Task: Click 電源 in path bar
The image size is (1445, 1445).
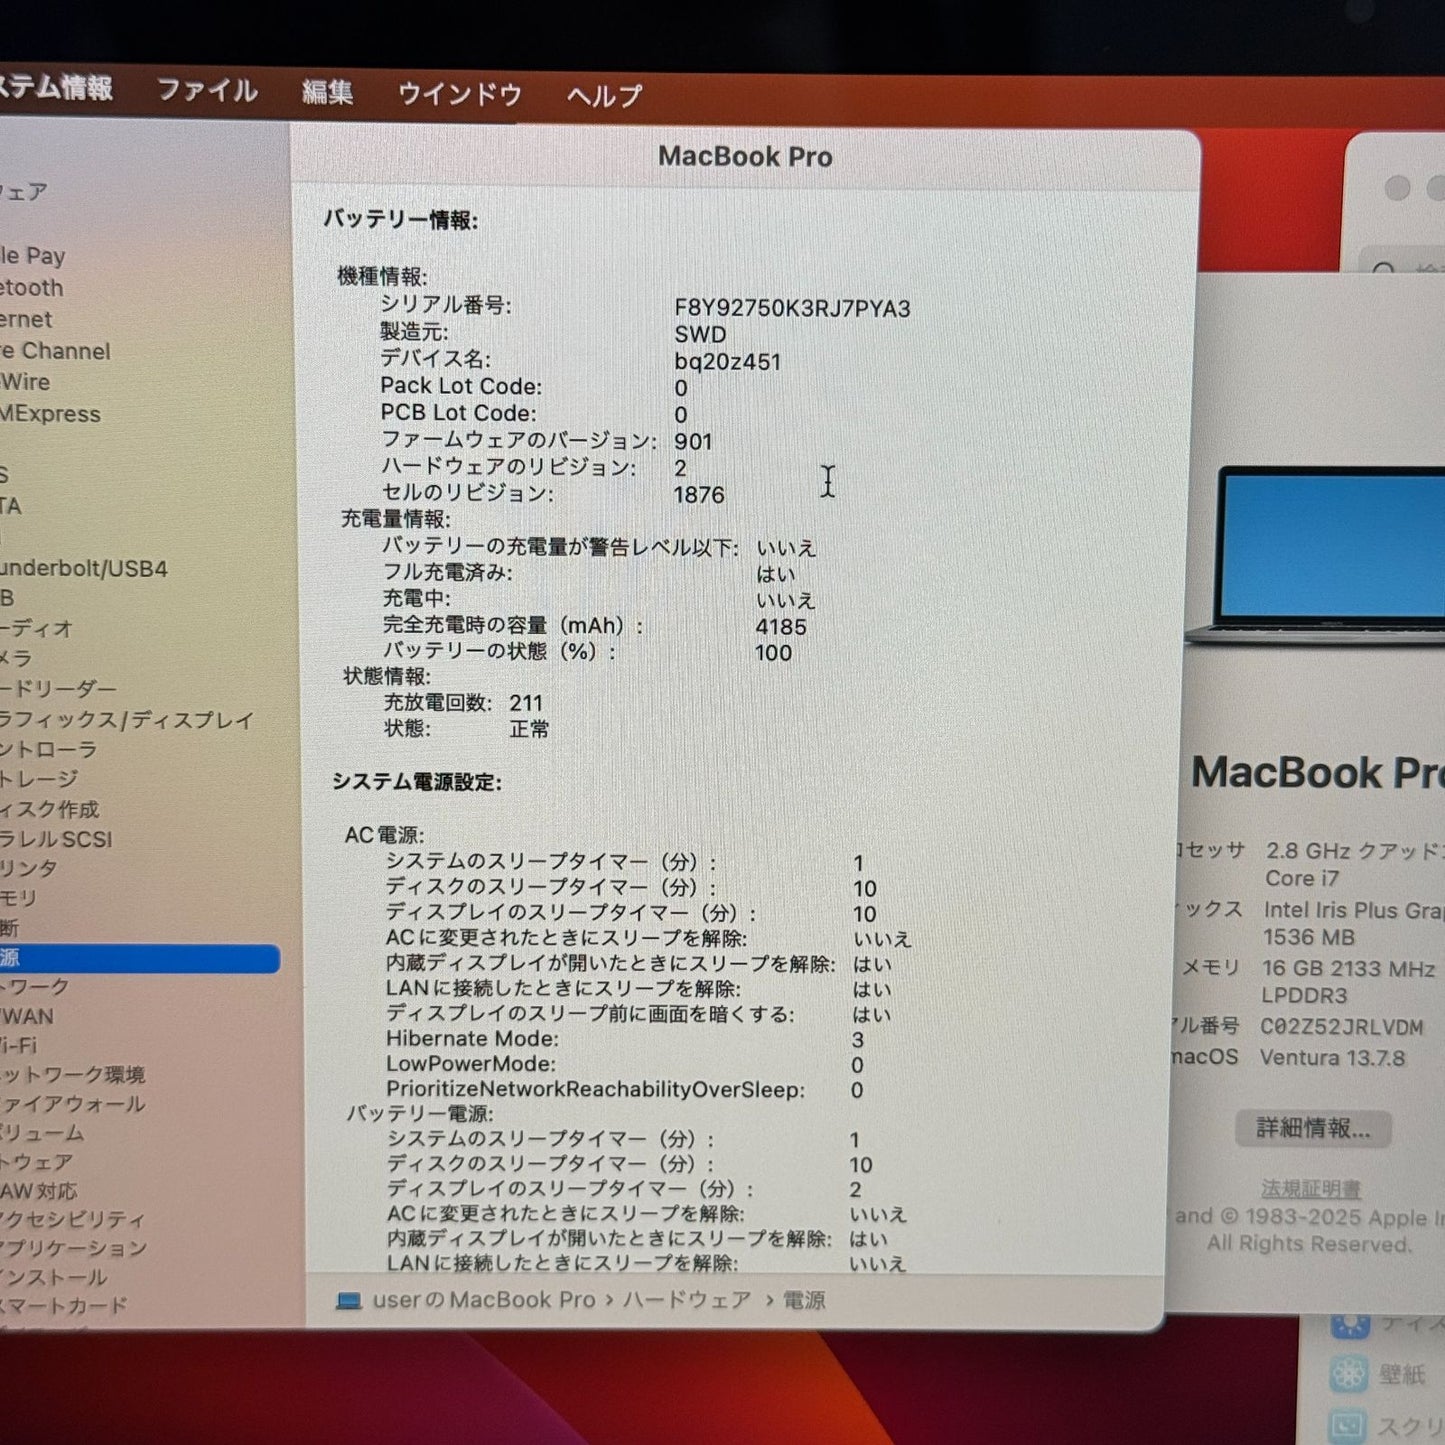Action: pyautogui.click(x=804, y=1301)
